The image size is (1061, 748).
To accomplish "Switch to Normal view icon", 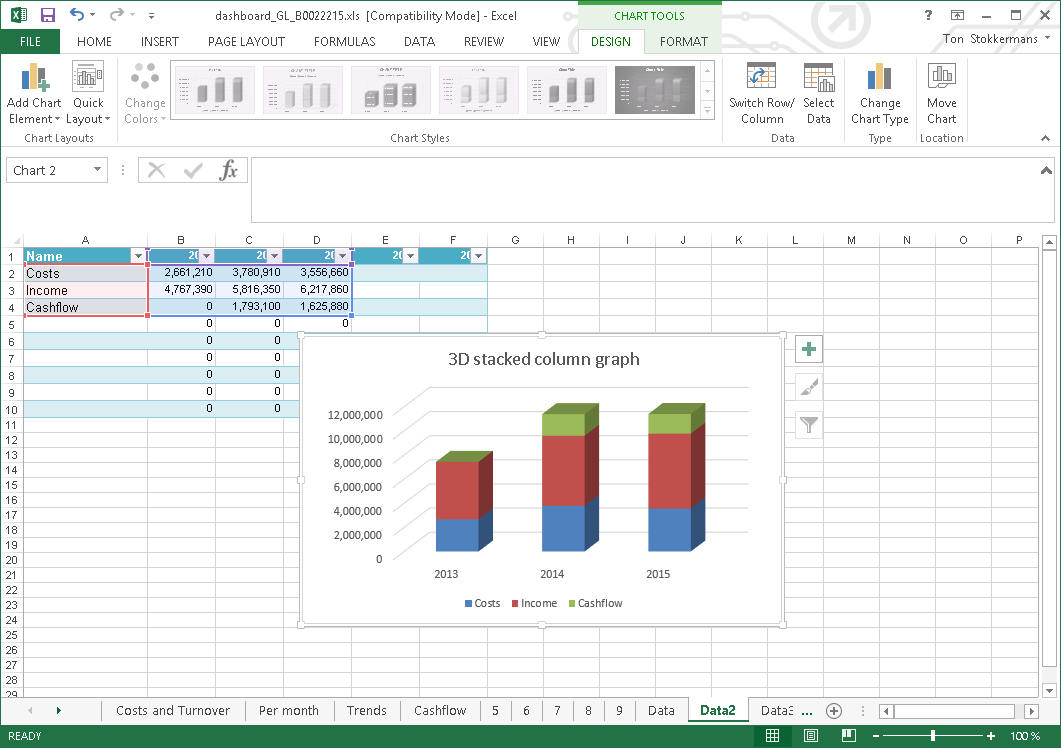I will click(772, 735).
